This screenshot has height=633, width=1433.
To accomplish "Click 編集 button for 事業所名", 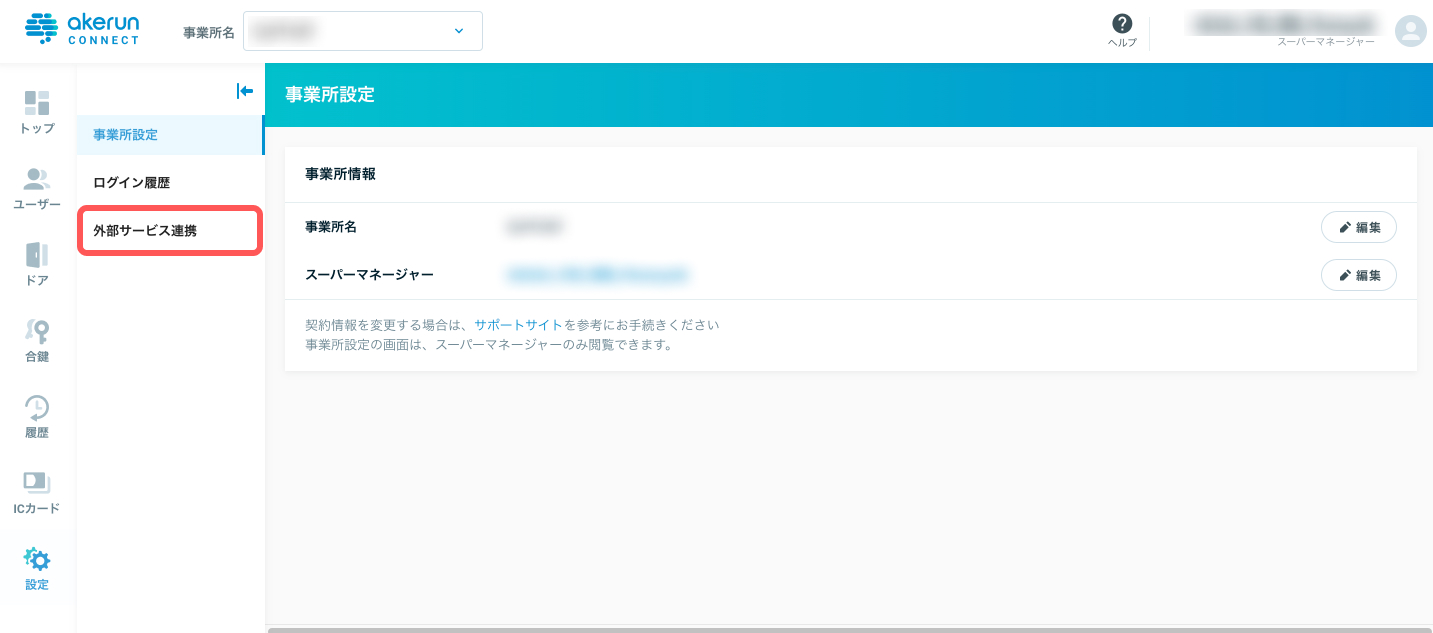I will coord(1358,227).
